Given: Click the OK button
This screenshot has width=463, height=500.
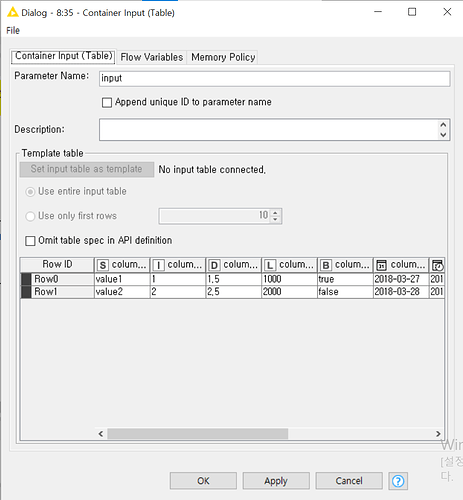Looking at the screenshot, I should coord(203,481).
